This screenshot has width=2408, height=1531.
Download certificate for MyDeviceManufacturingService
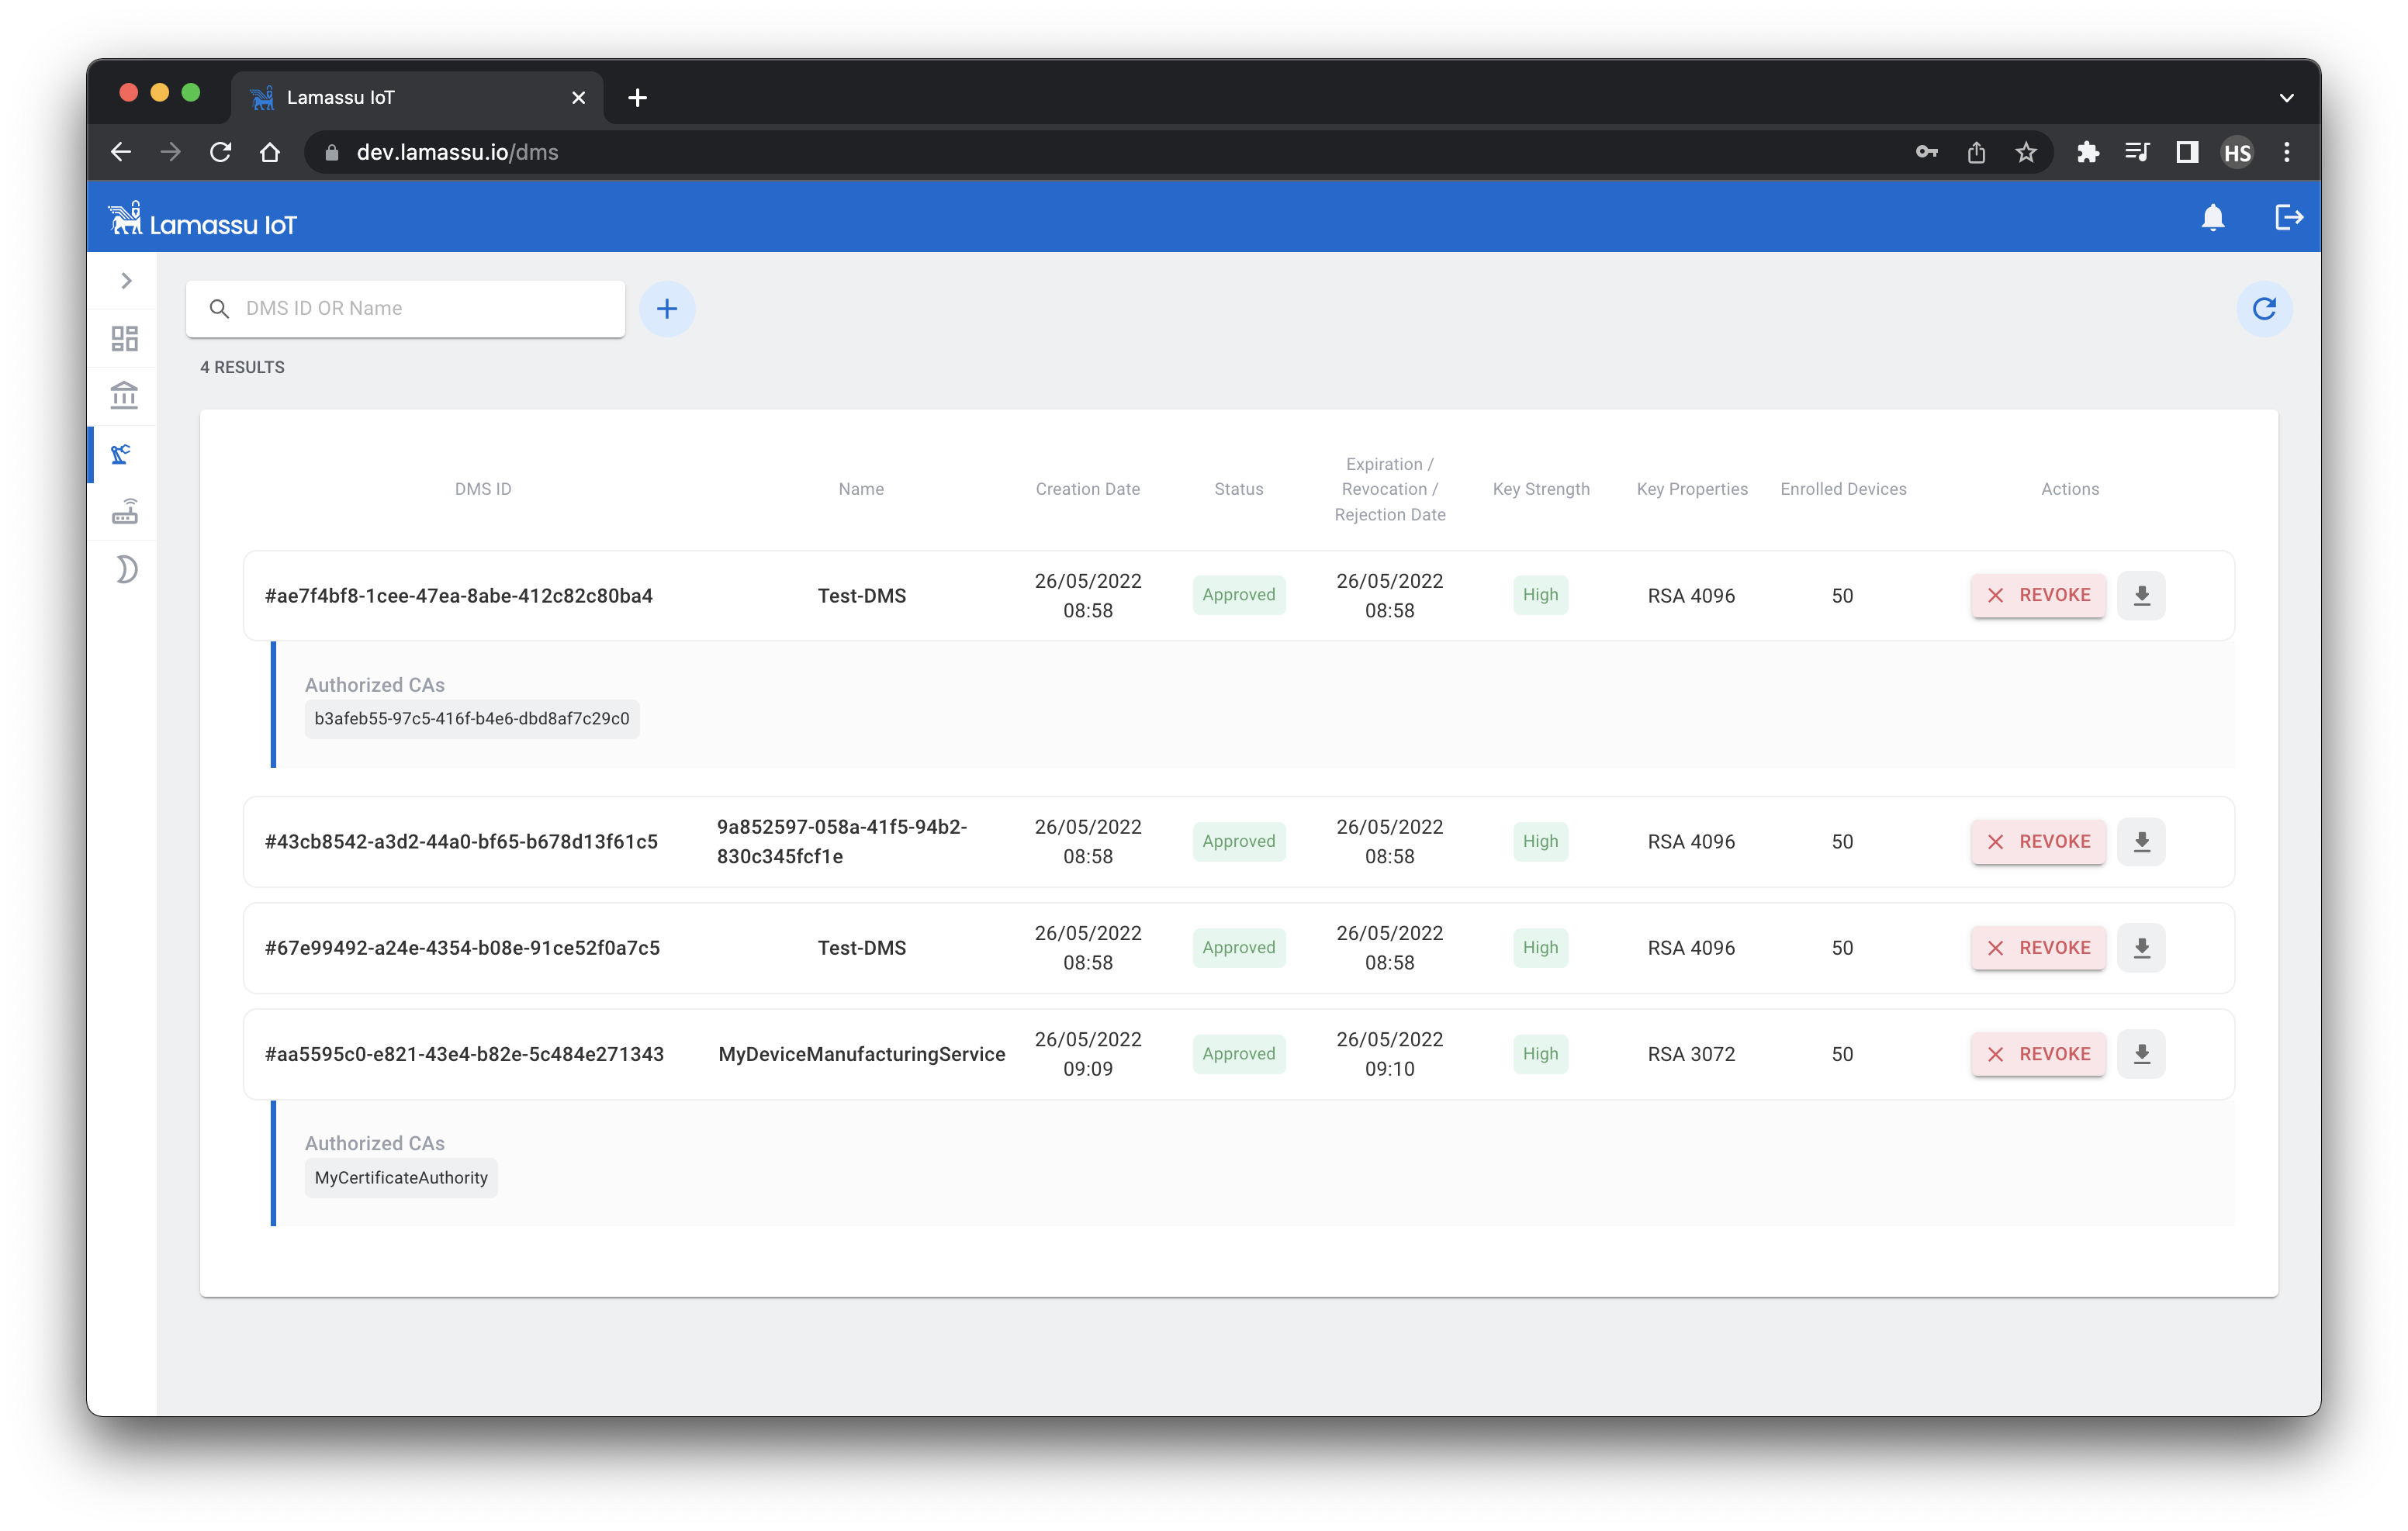click(x=2141, y=1054)
